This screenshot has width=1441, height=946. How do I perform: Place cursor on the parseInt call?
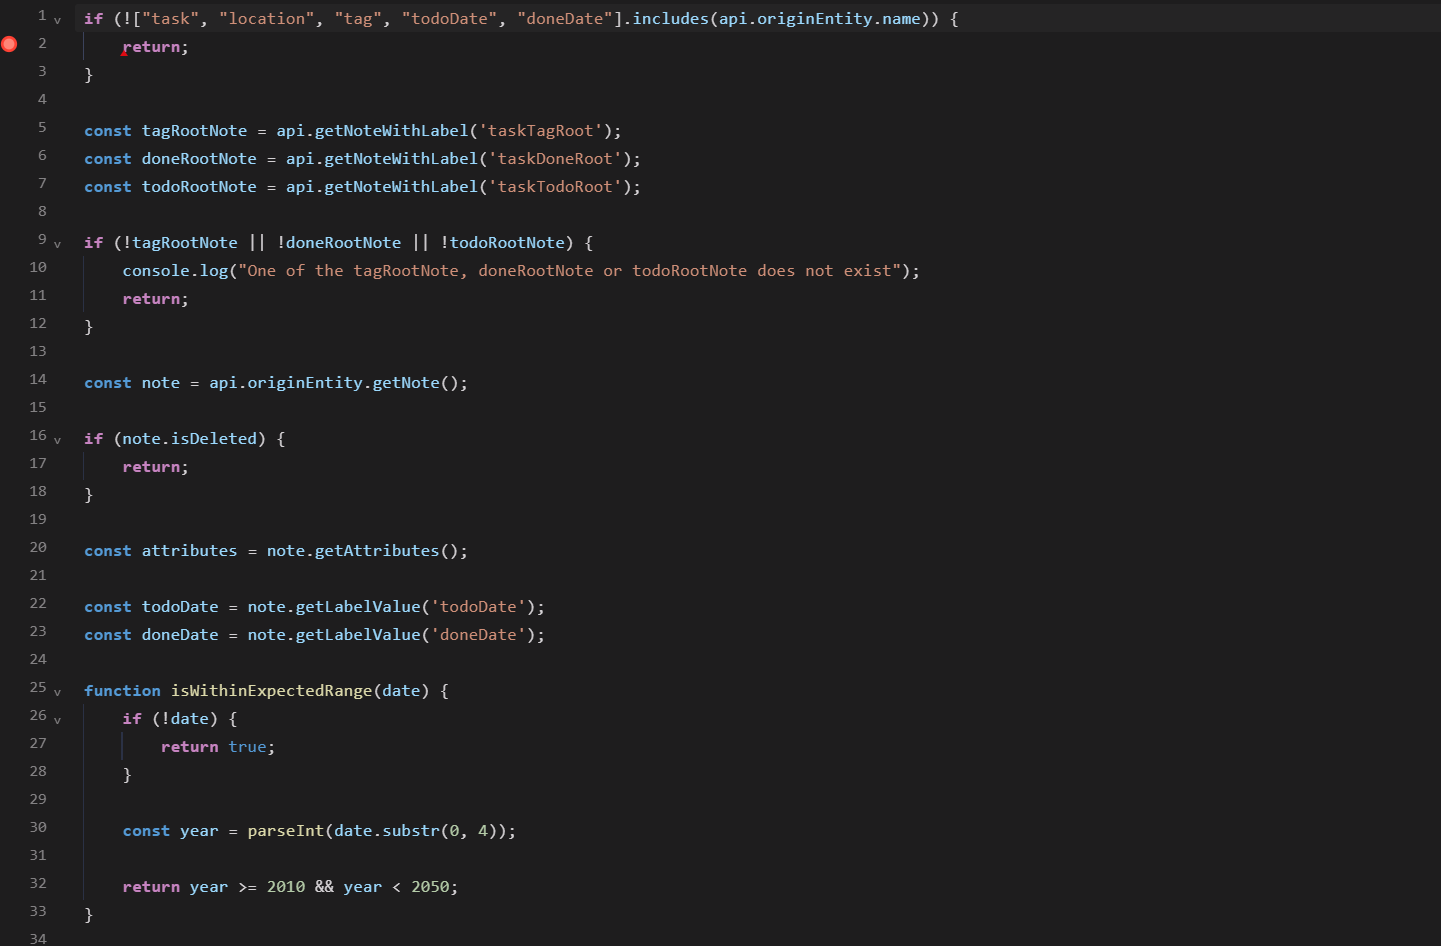[285, 831]
